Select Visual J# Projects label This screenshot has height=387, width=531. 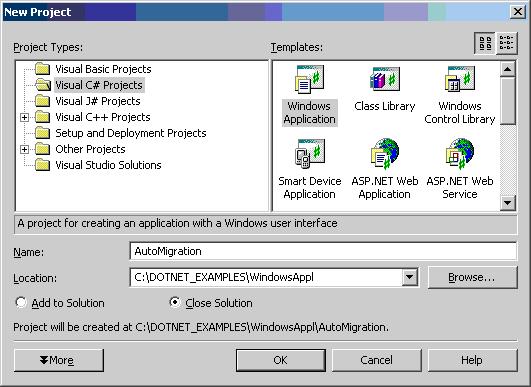click(98, 101)
